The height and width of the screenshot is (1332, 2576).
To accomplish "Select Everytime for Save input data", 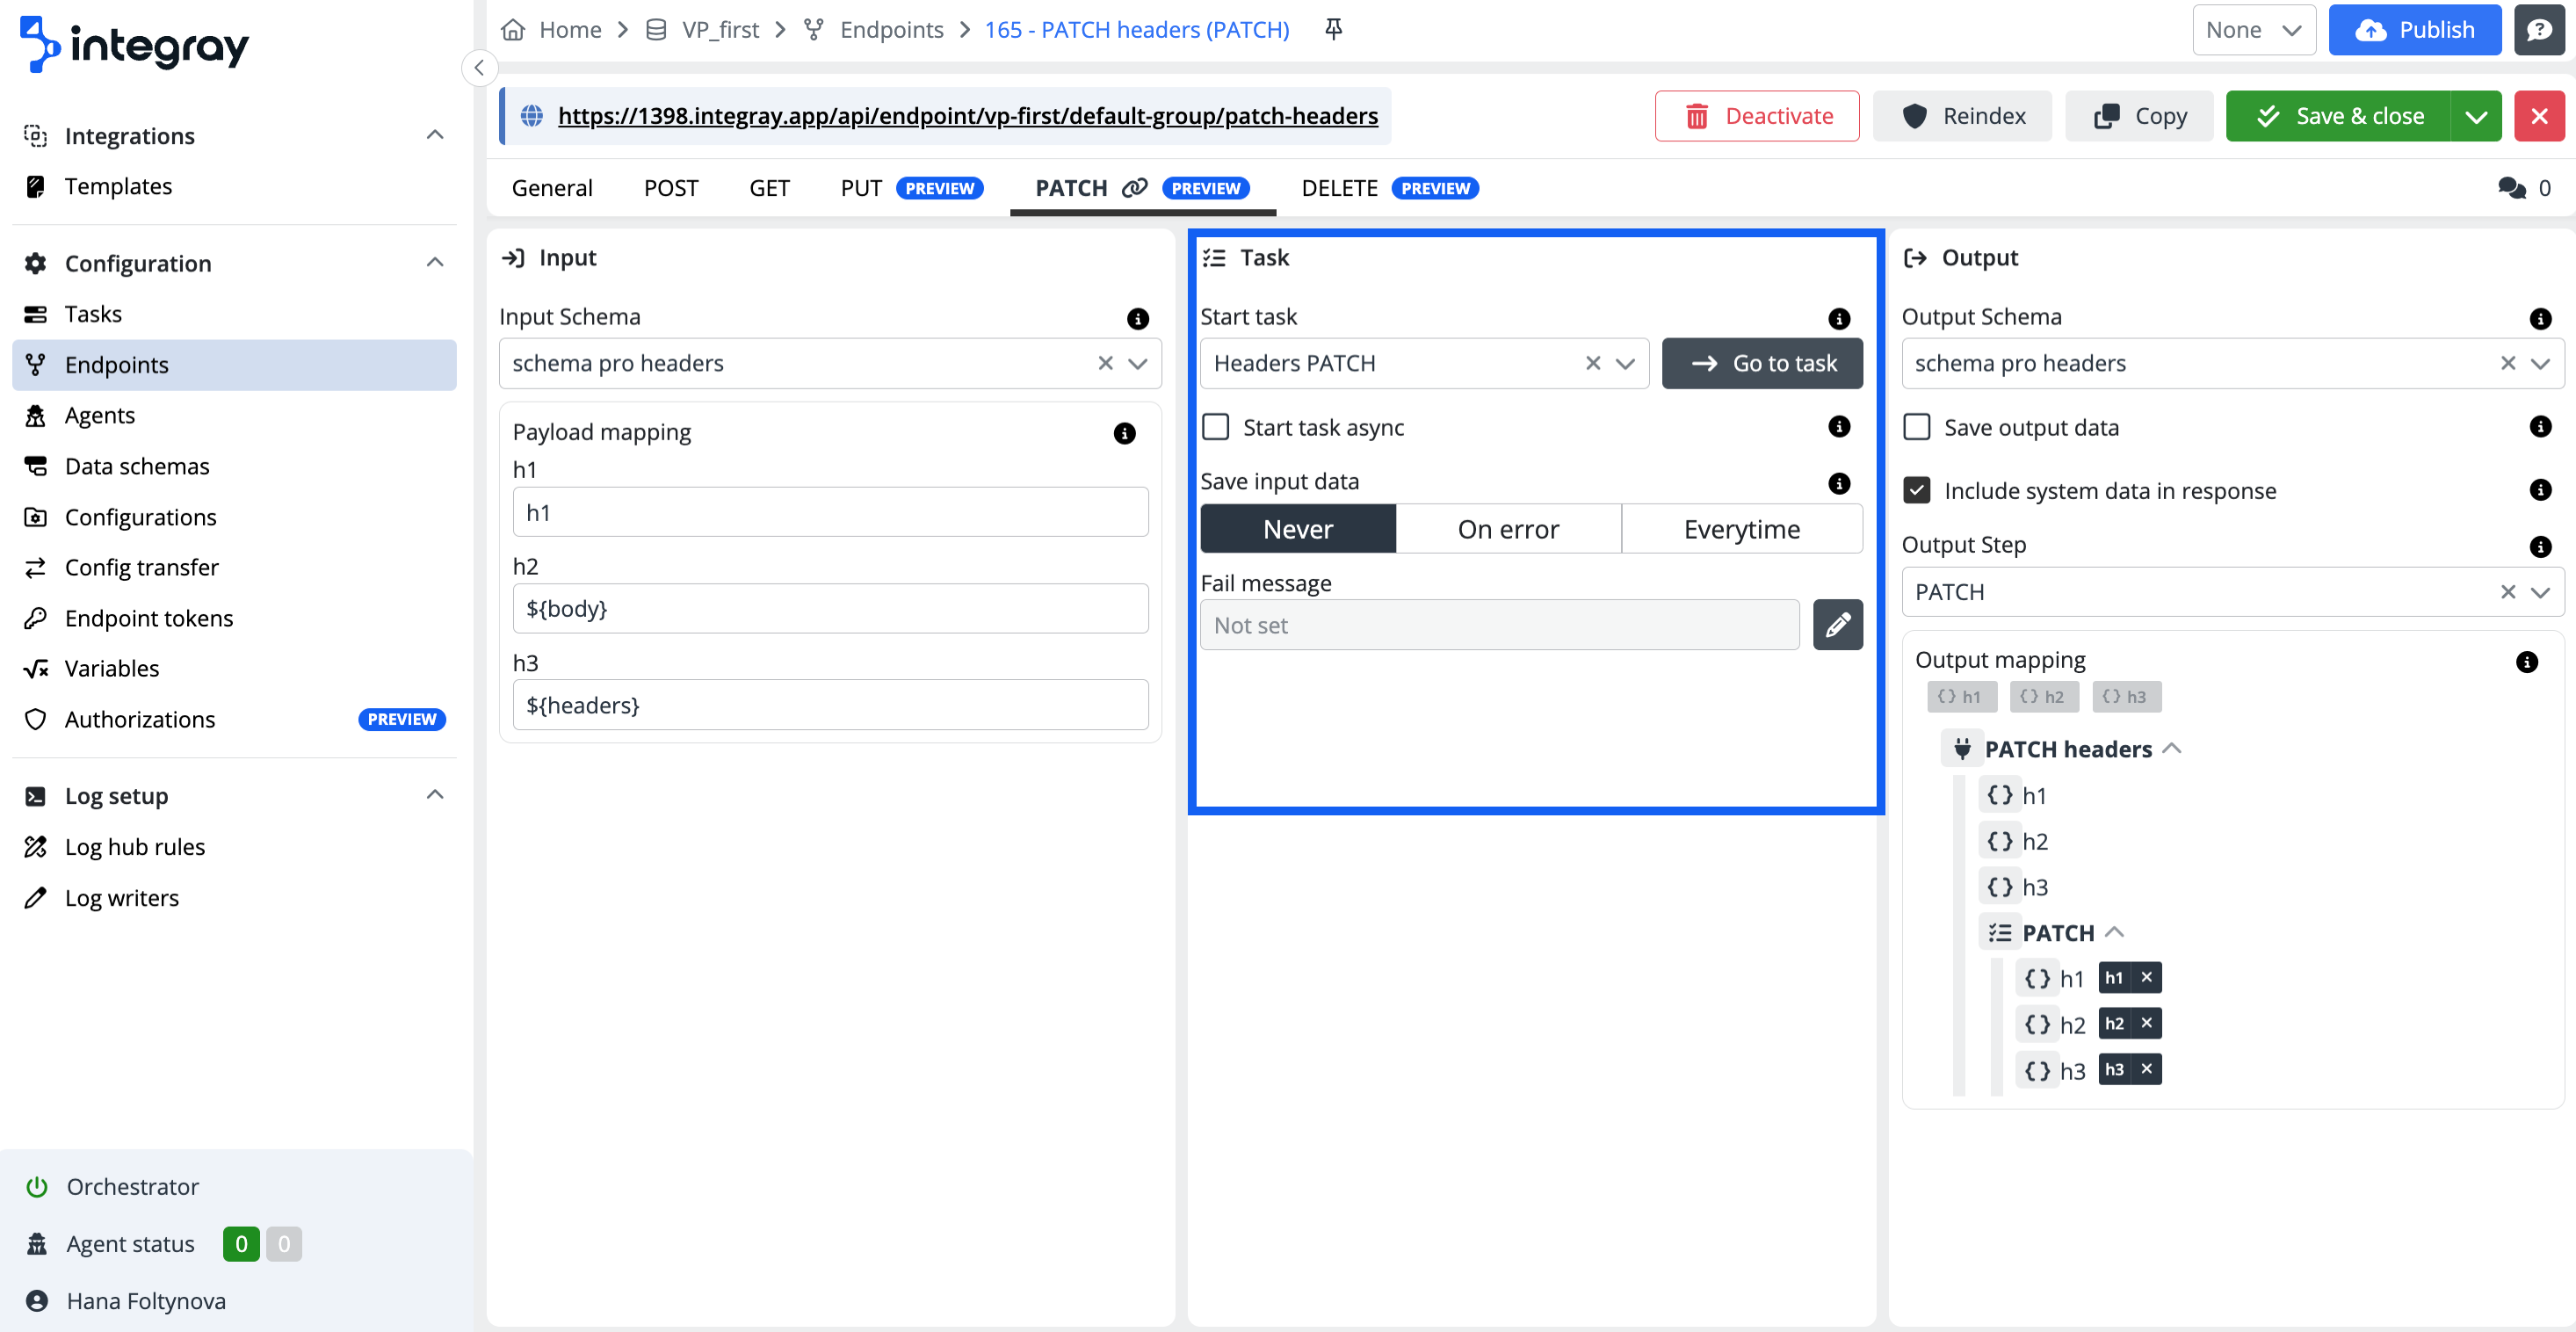I will pyautogui.click(x=1741, y=529).
